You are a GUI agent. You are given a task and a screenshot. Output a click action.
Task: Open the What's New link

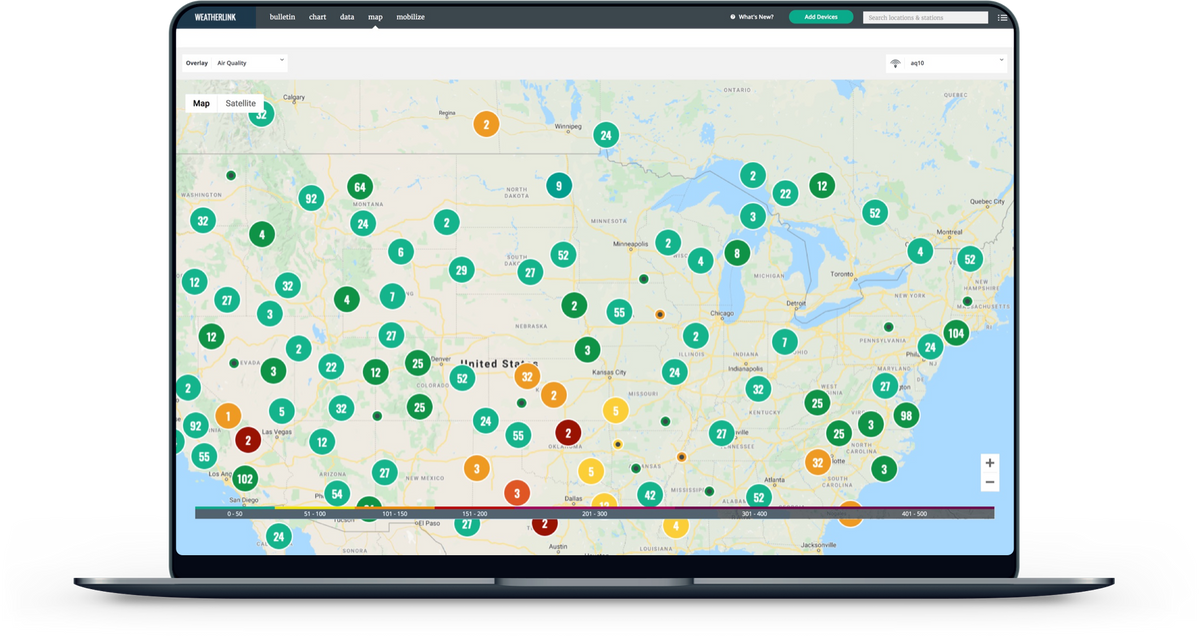pyautogui.click(x=754, y=17)
